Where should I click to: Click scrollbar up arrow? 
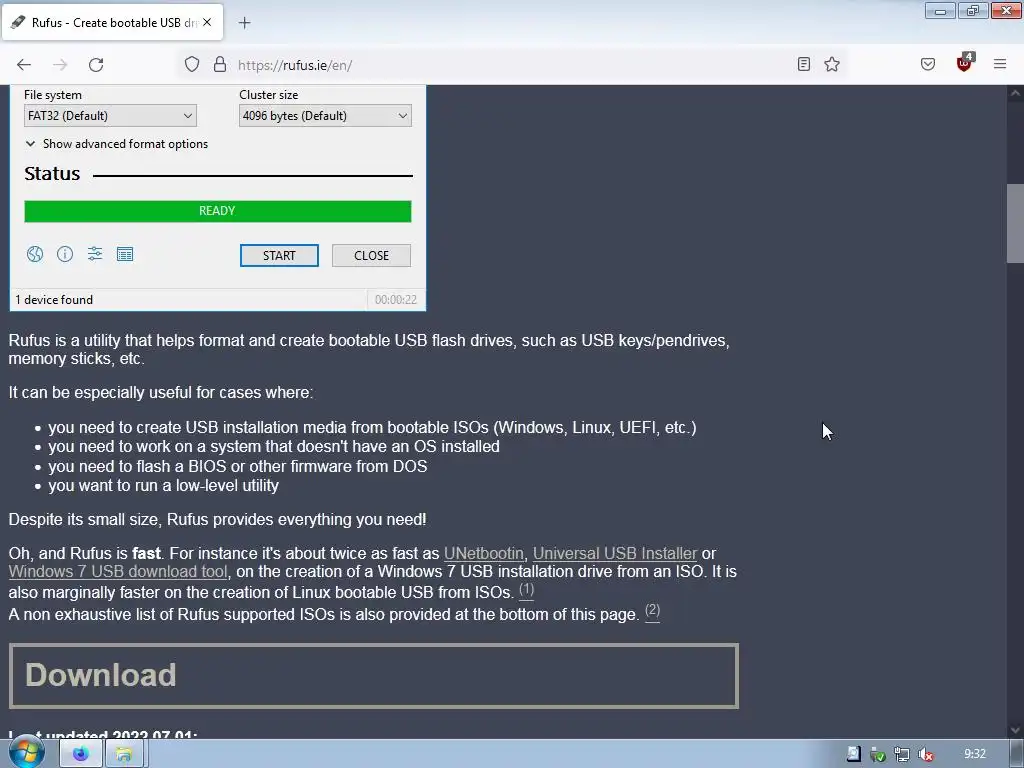pos(1015,93)
